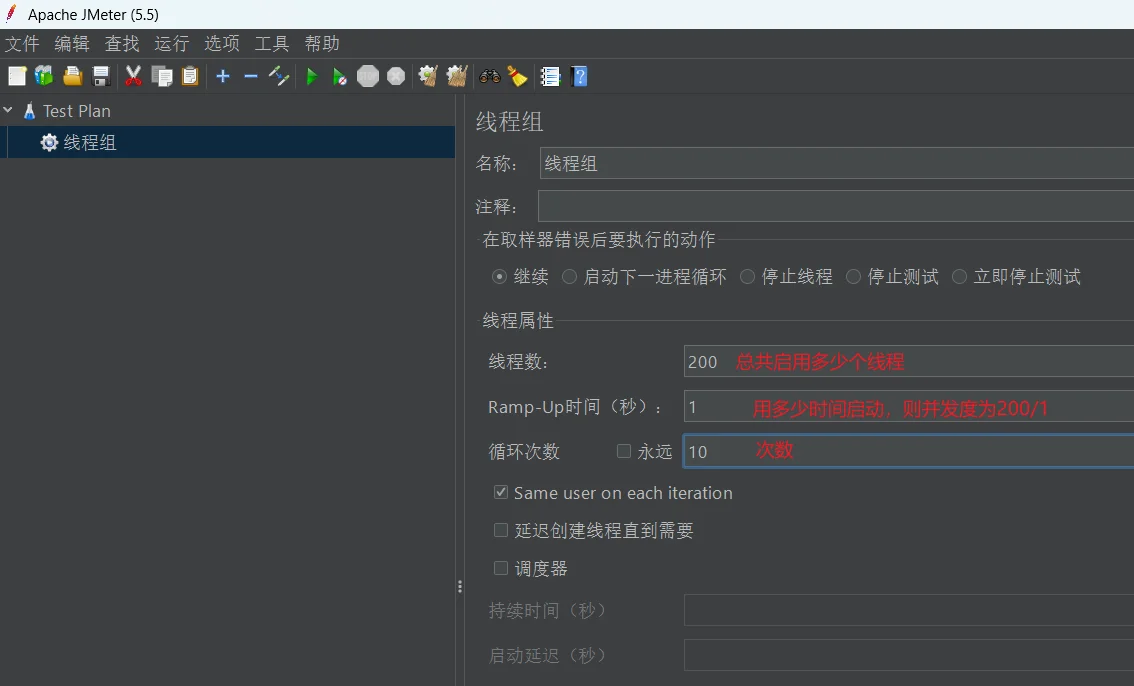The height and width of the screenshot is (686, 1134).
Task: Click the 持续时间（秒） field
Action: point(909,610)
